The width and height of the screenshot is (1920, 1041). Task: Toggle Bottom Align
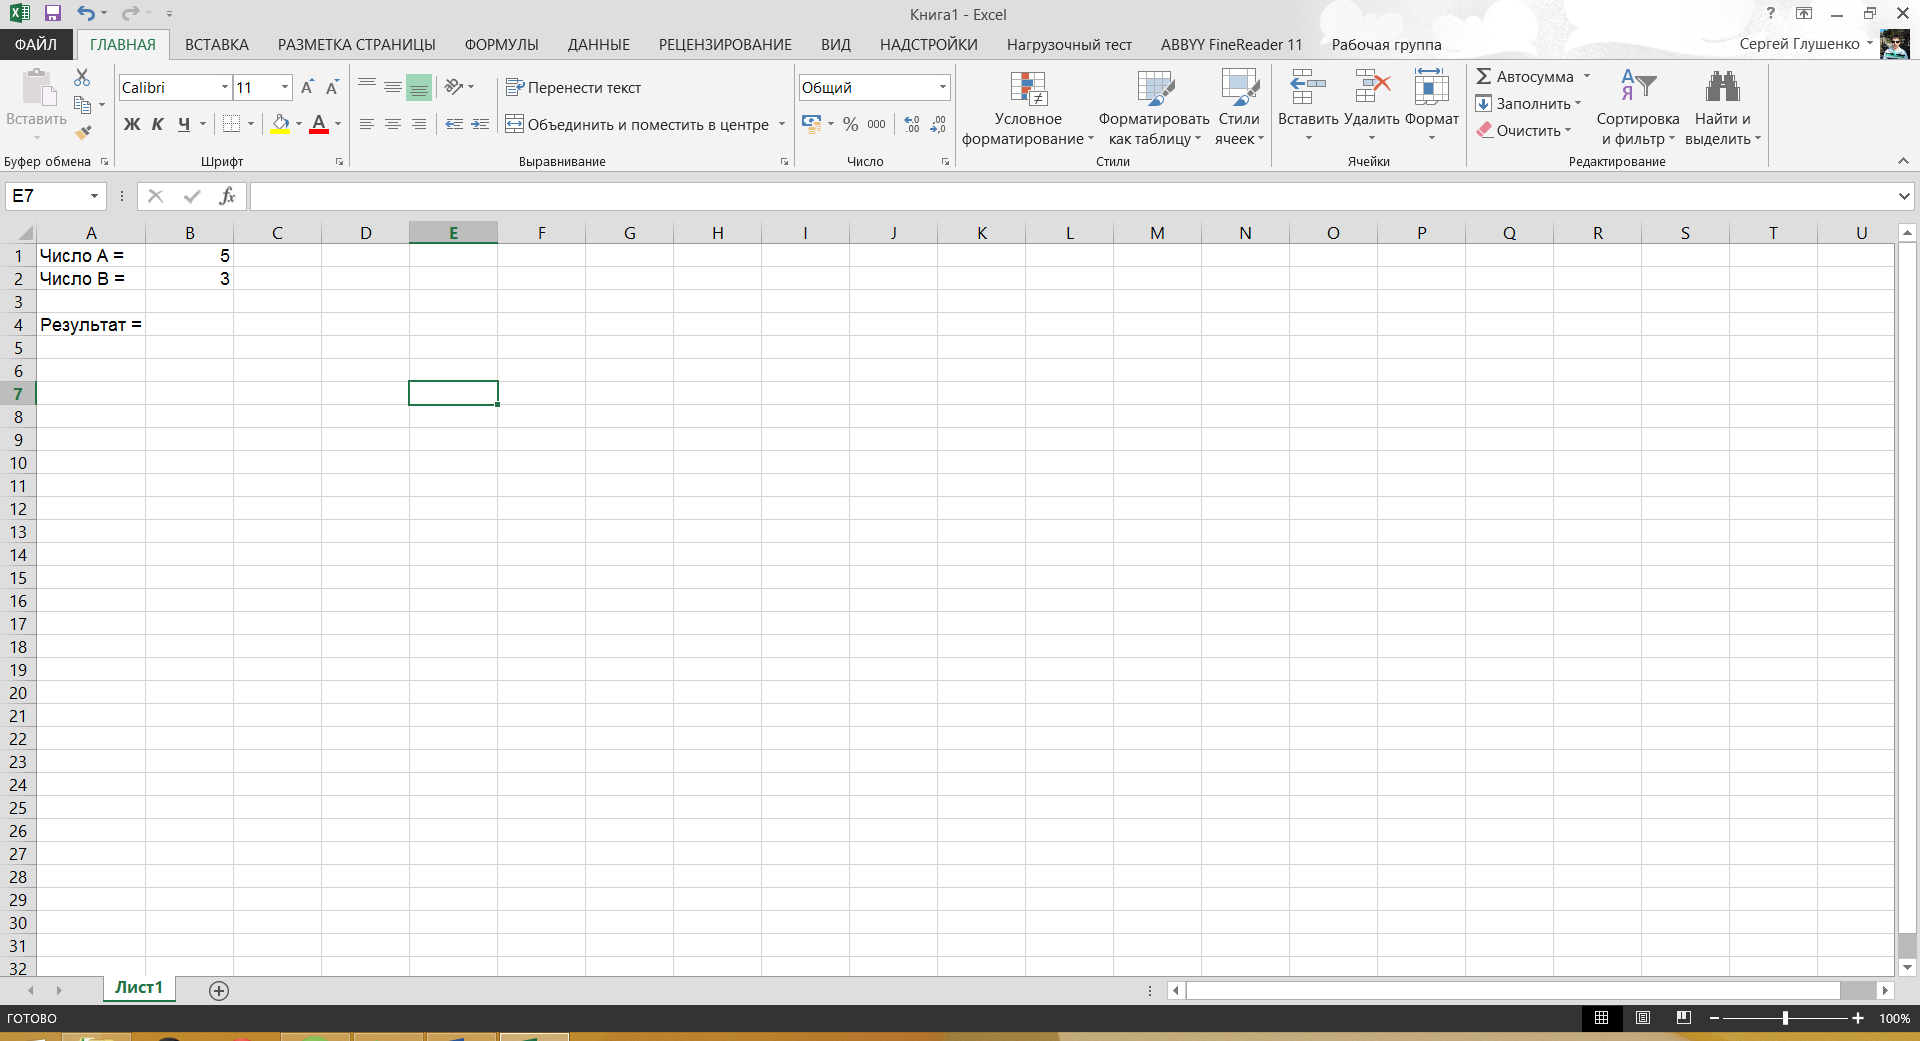coord(419,87)
